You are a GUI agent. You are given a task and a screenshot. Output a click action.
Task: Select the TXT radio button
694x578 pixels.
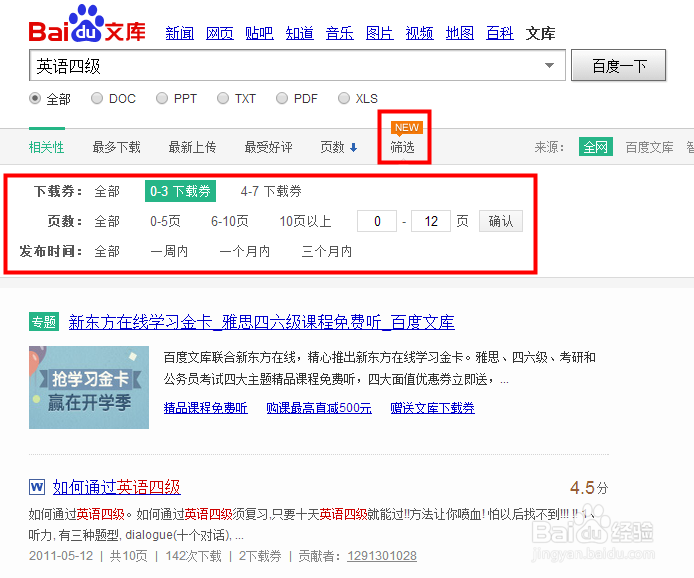(223, 98)
